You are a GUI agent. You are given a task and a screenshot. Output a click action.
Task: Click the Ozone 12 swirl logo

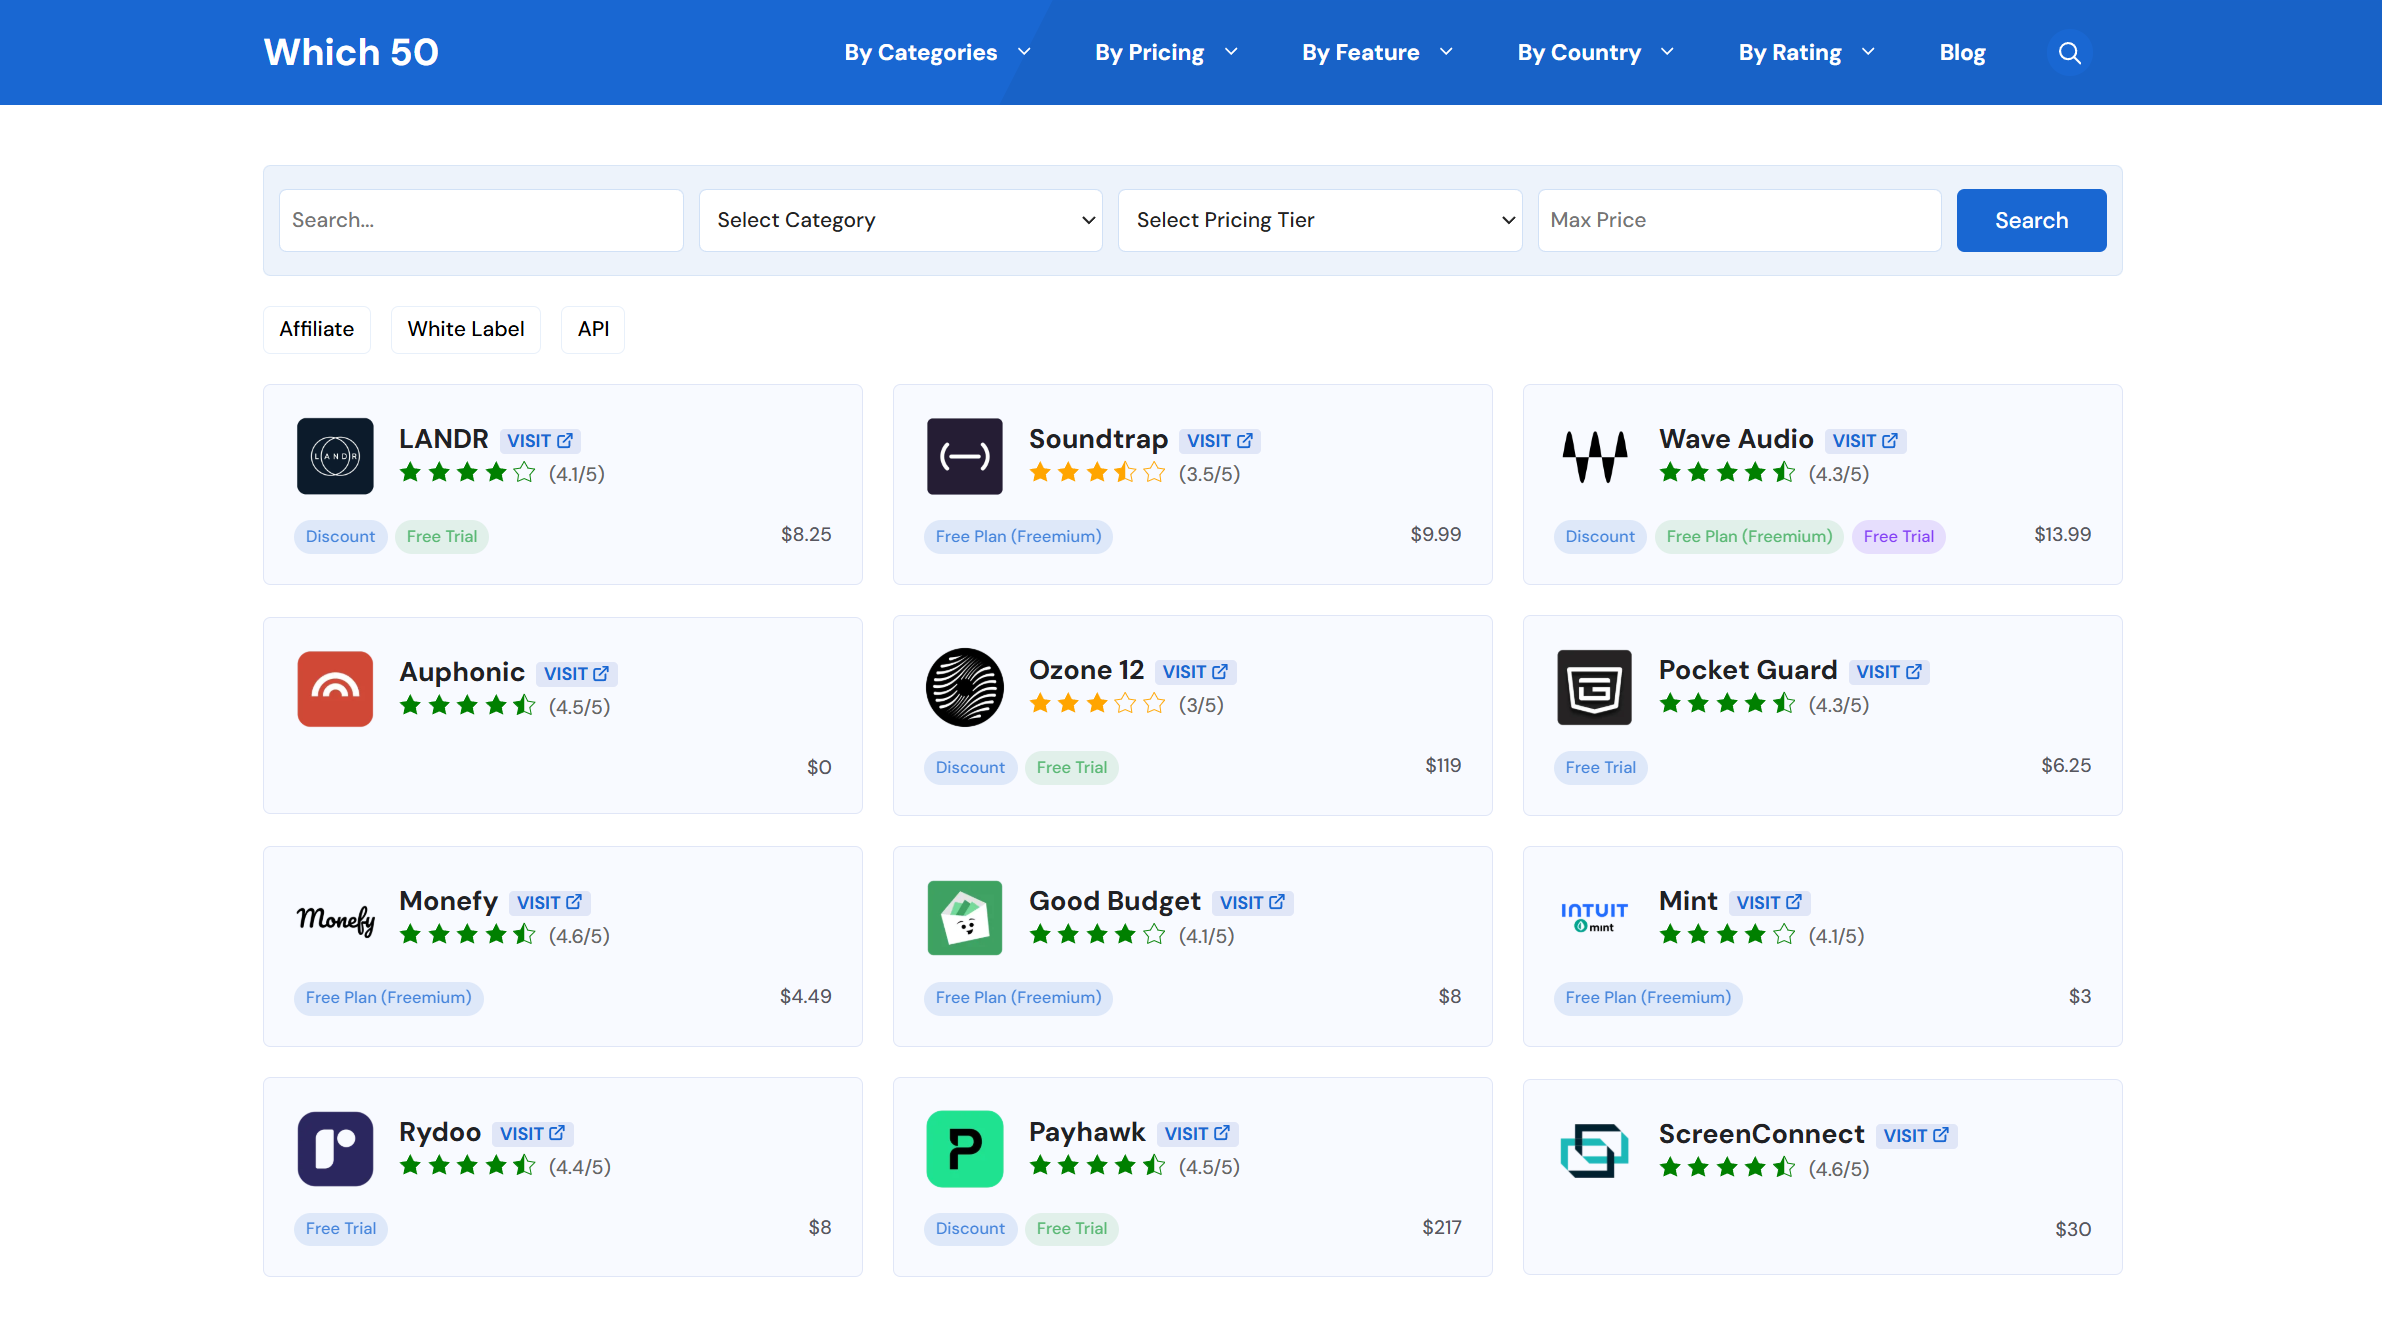tap(965, 687)
